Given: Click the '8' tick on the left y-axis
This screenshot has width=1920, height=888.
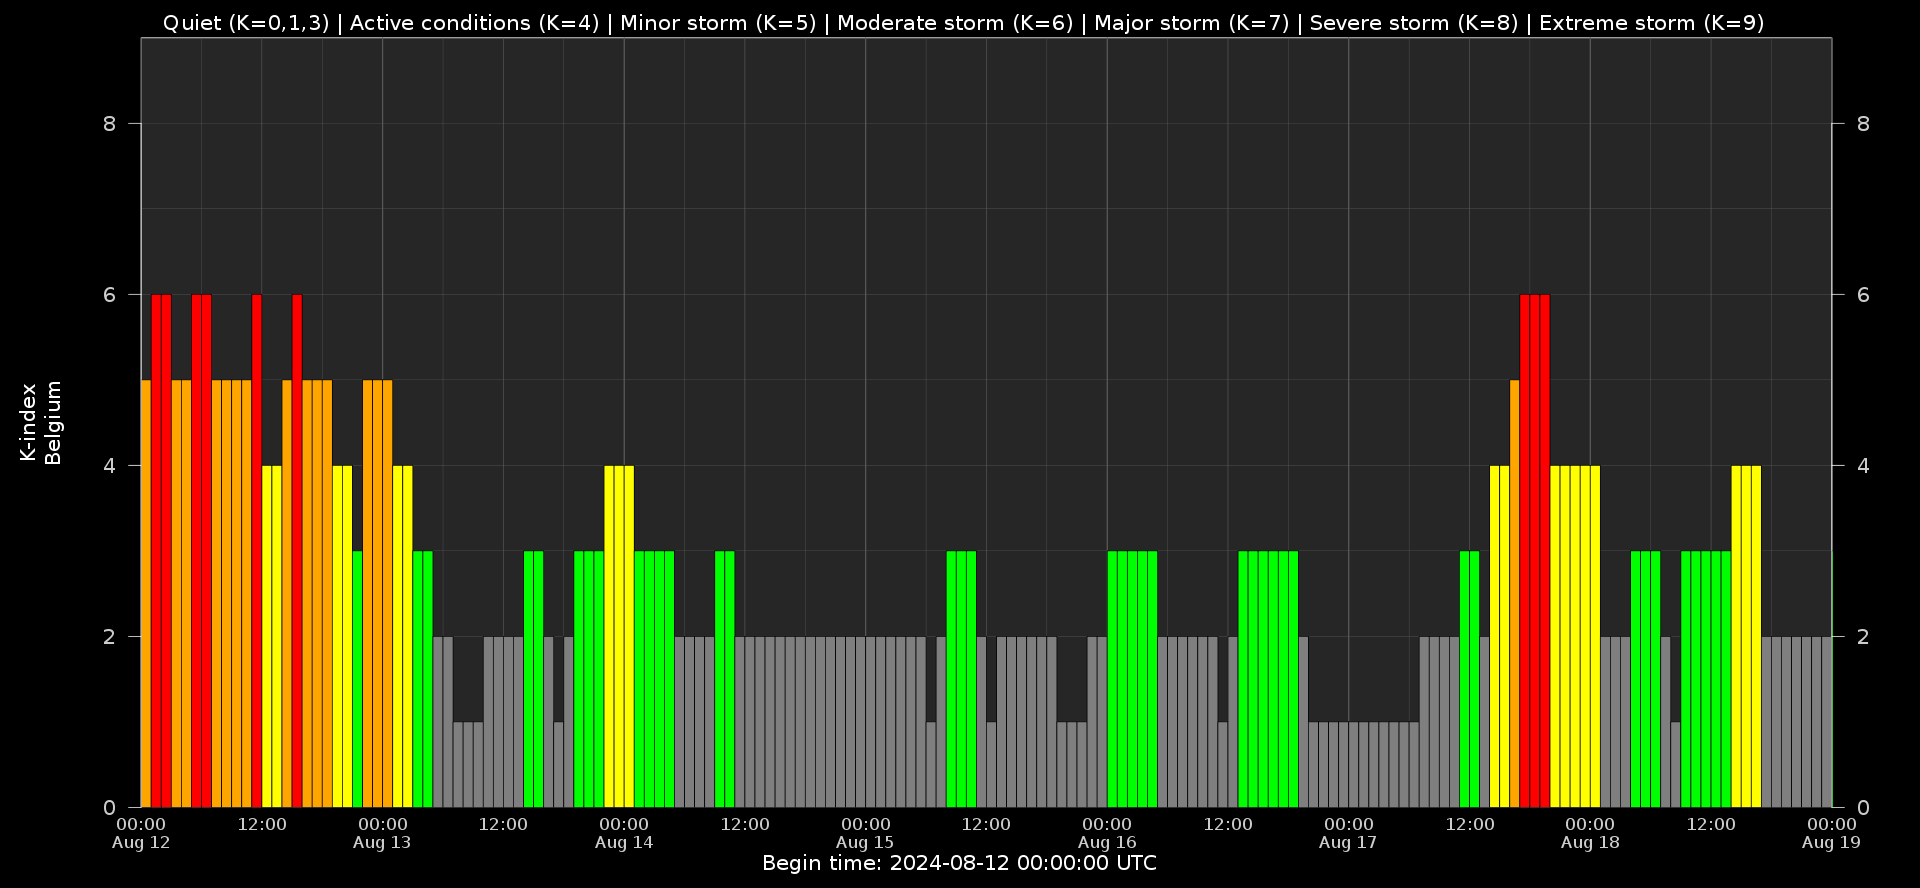Looking at the screenshot, I should coord(109,124).
